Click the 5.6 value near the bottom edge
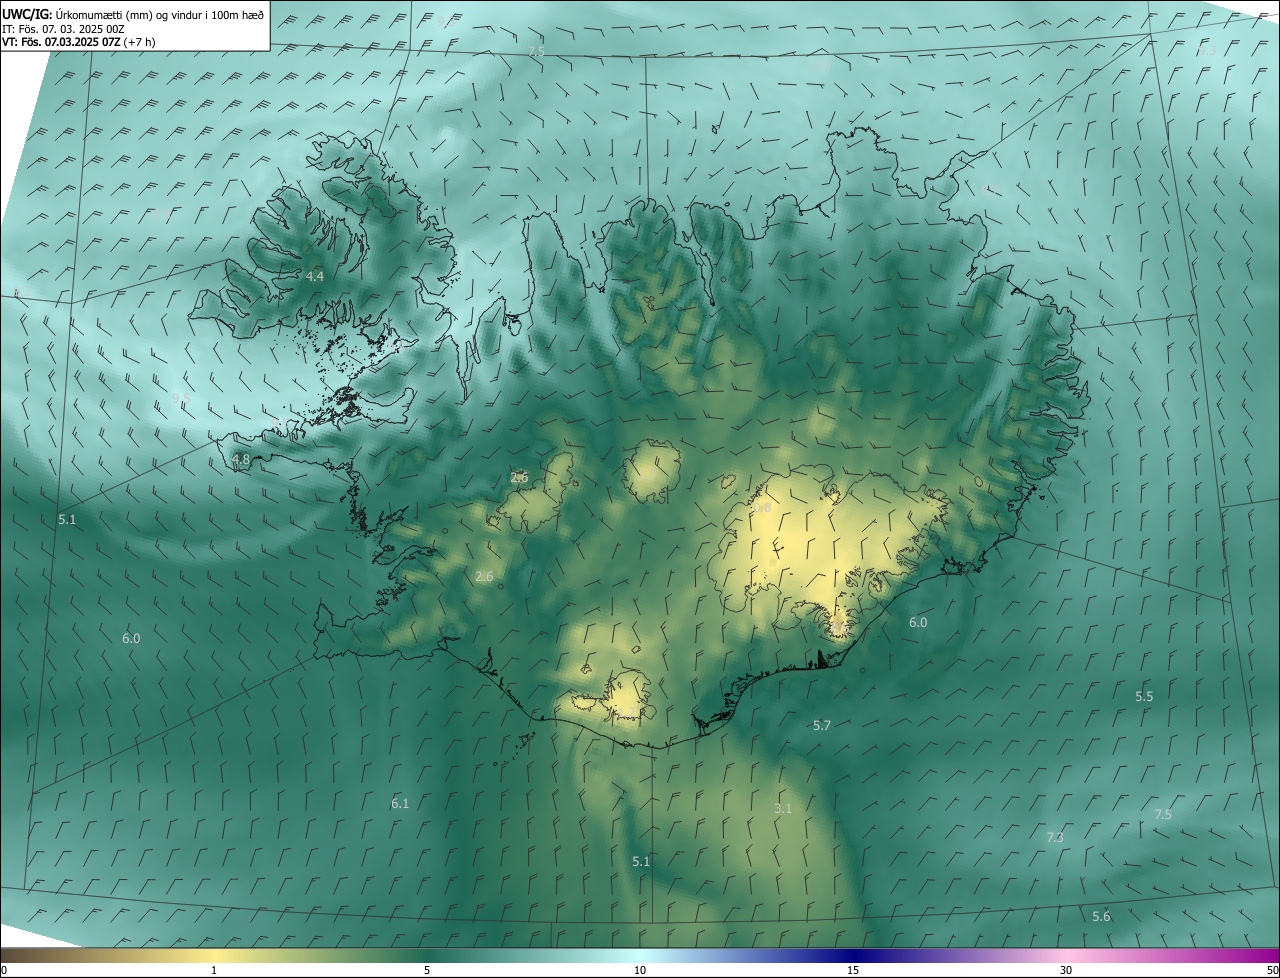Viewport: 1280px width, 978px height. point(1101,917)
